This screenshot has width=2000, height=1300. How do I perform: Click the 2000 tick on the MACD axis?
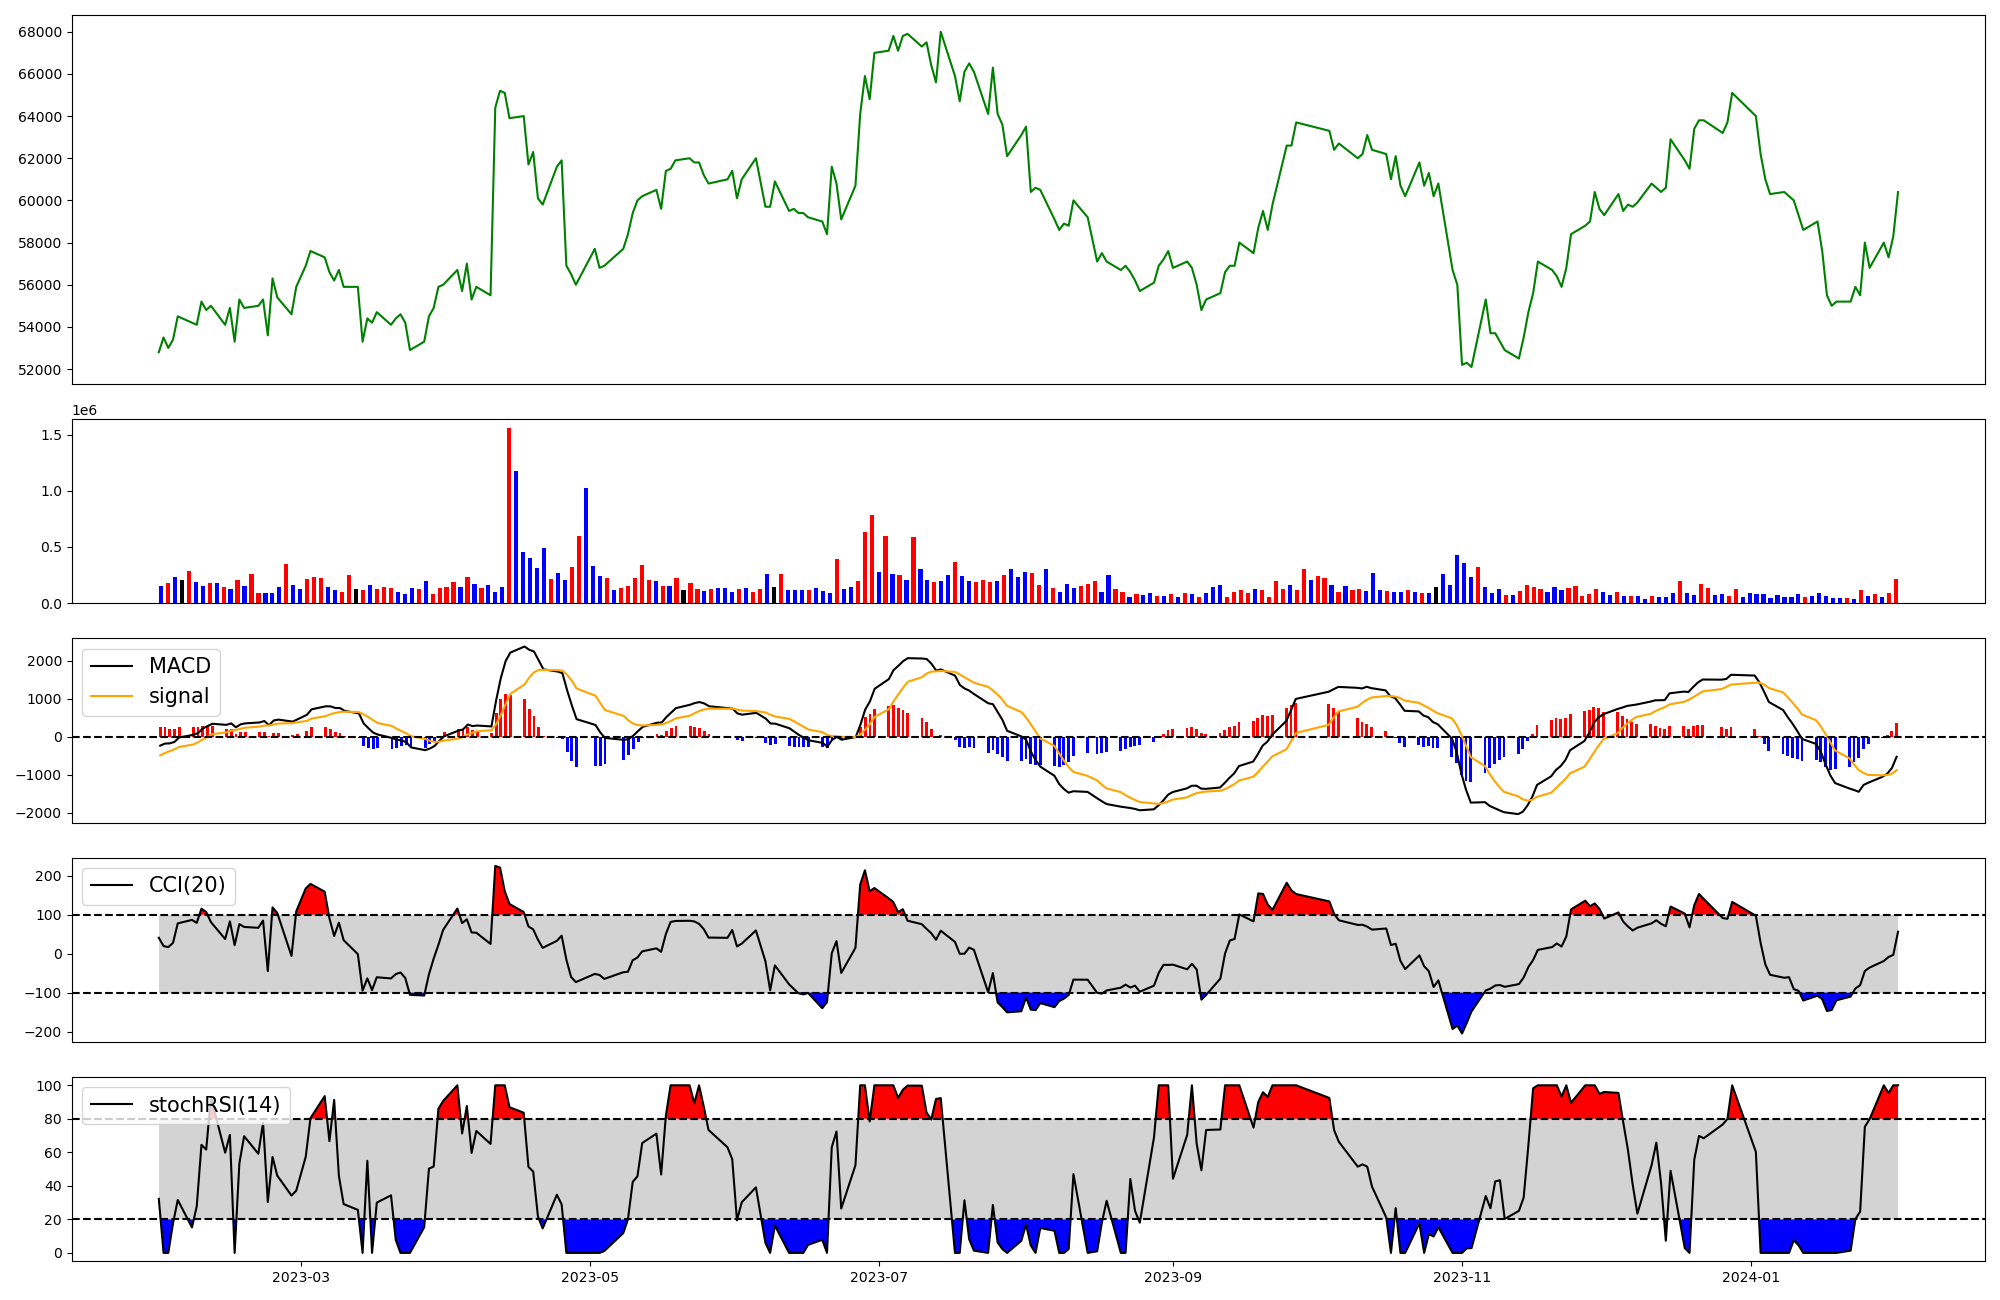[44, 661]
